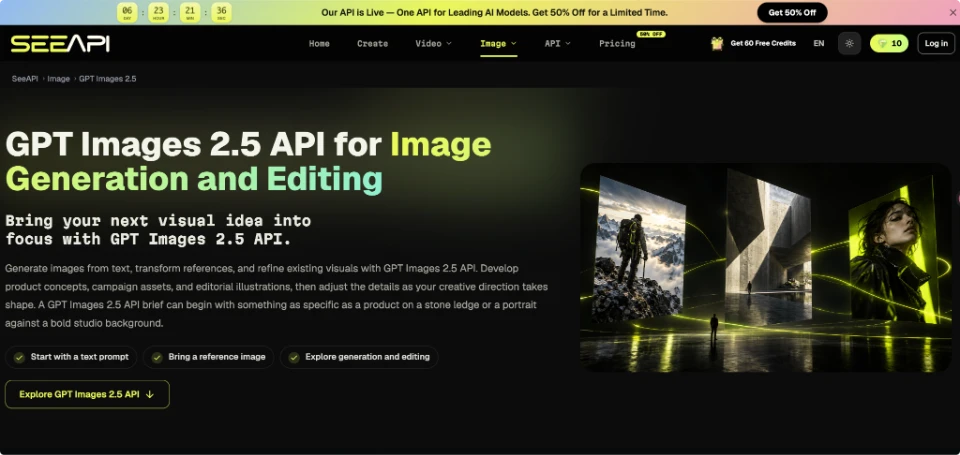Click checkmark icon beside Bring a reference image
Screen dimensions: 960x455
[x=157, y=357]
